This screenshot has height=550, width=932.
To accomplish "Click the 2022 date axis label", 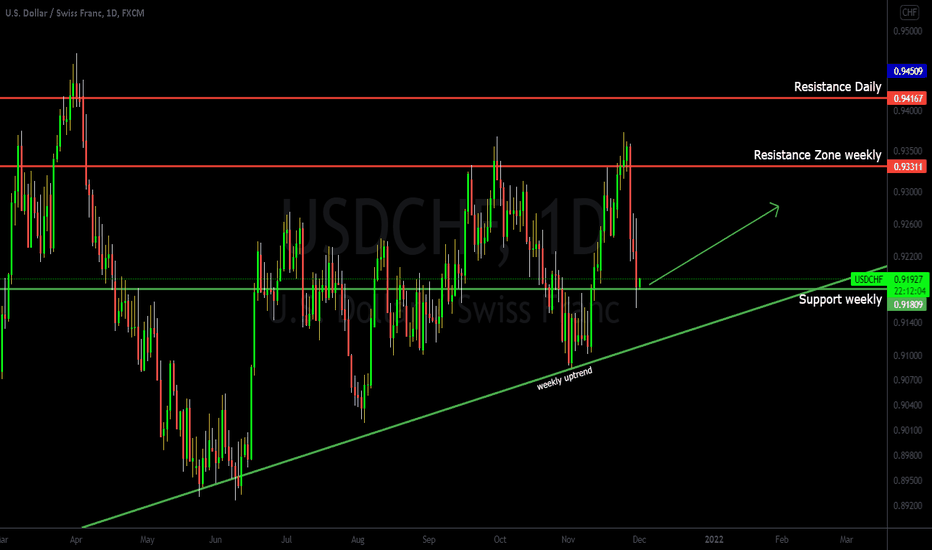I will point(714,540).
